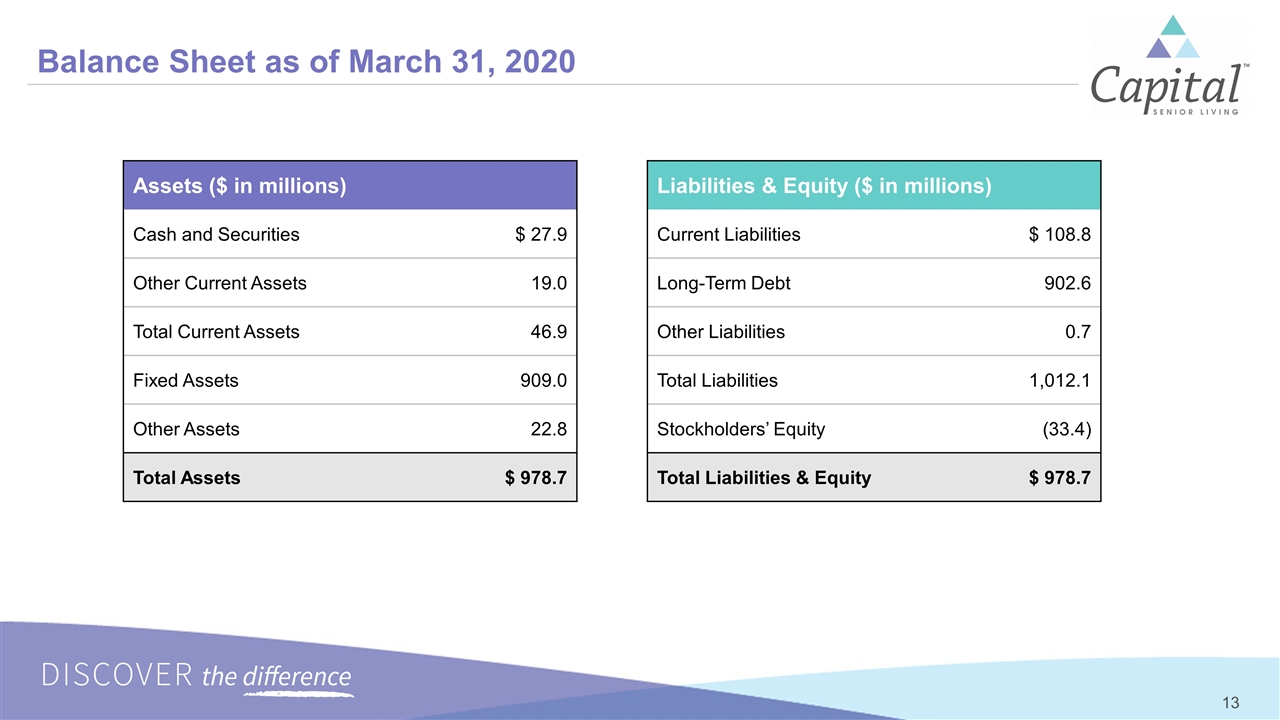The width and height of the screenshot is (1280, 720).
Task: Click the 19.0 value
Action: [549, 283]
